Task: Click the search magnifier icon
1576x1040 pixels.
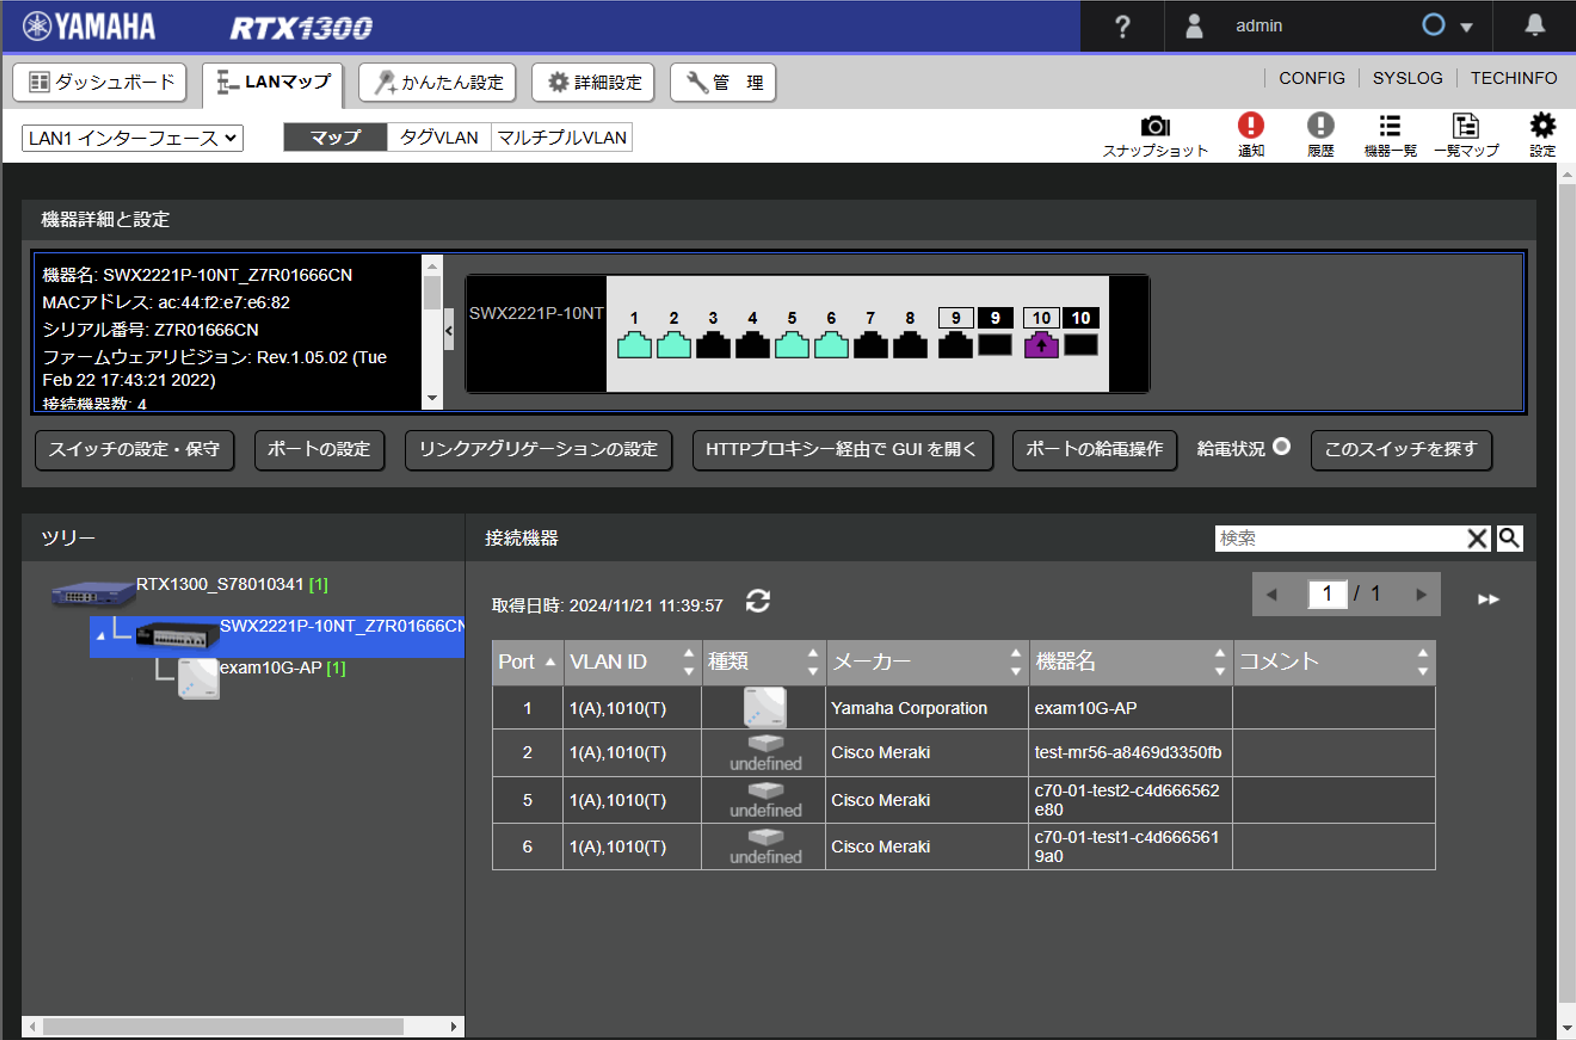Action: coord(1509,538)
